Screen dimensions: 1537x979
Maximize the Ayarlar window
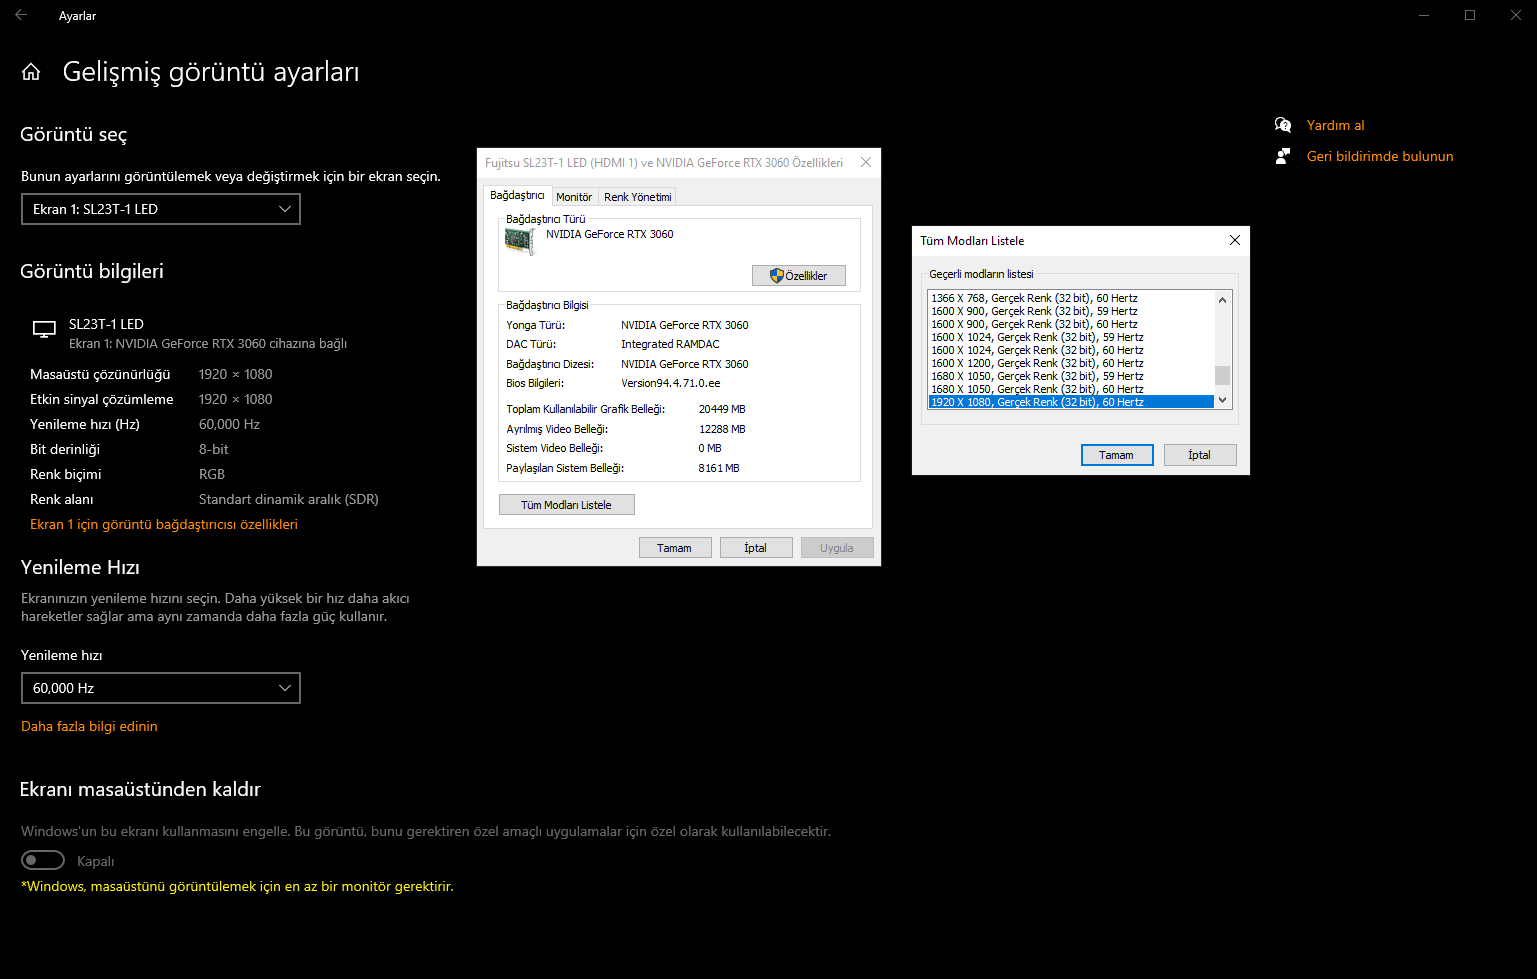click(1470, 15)
